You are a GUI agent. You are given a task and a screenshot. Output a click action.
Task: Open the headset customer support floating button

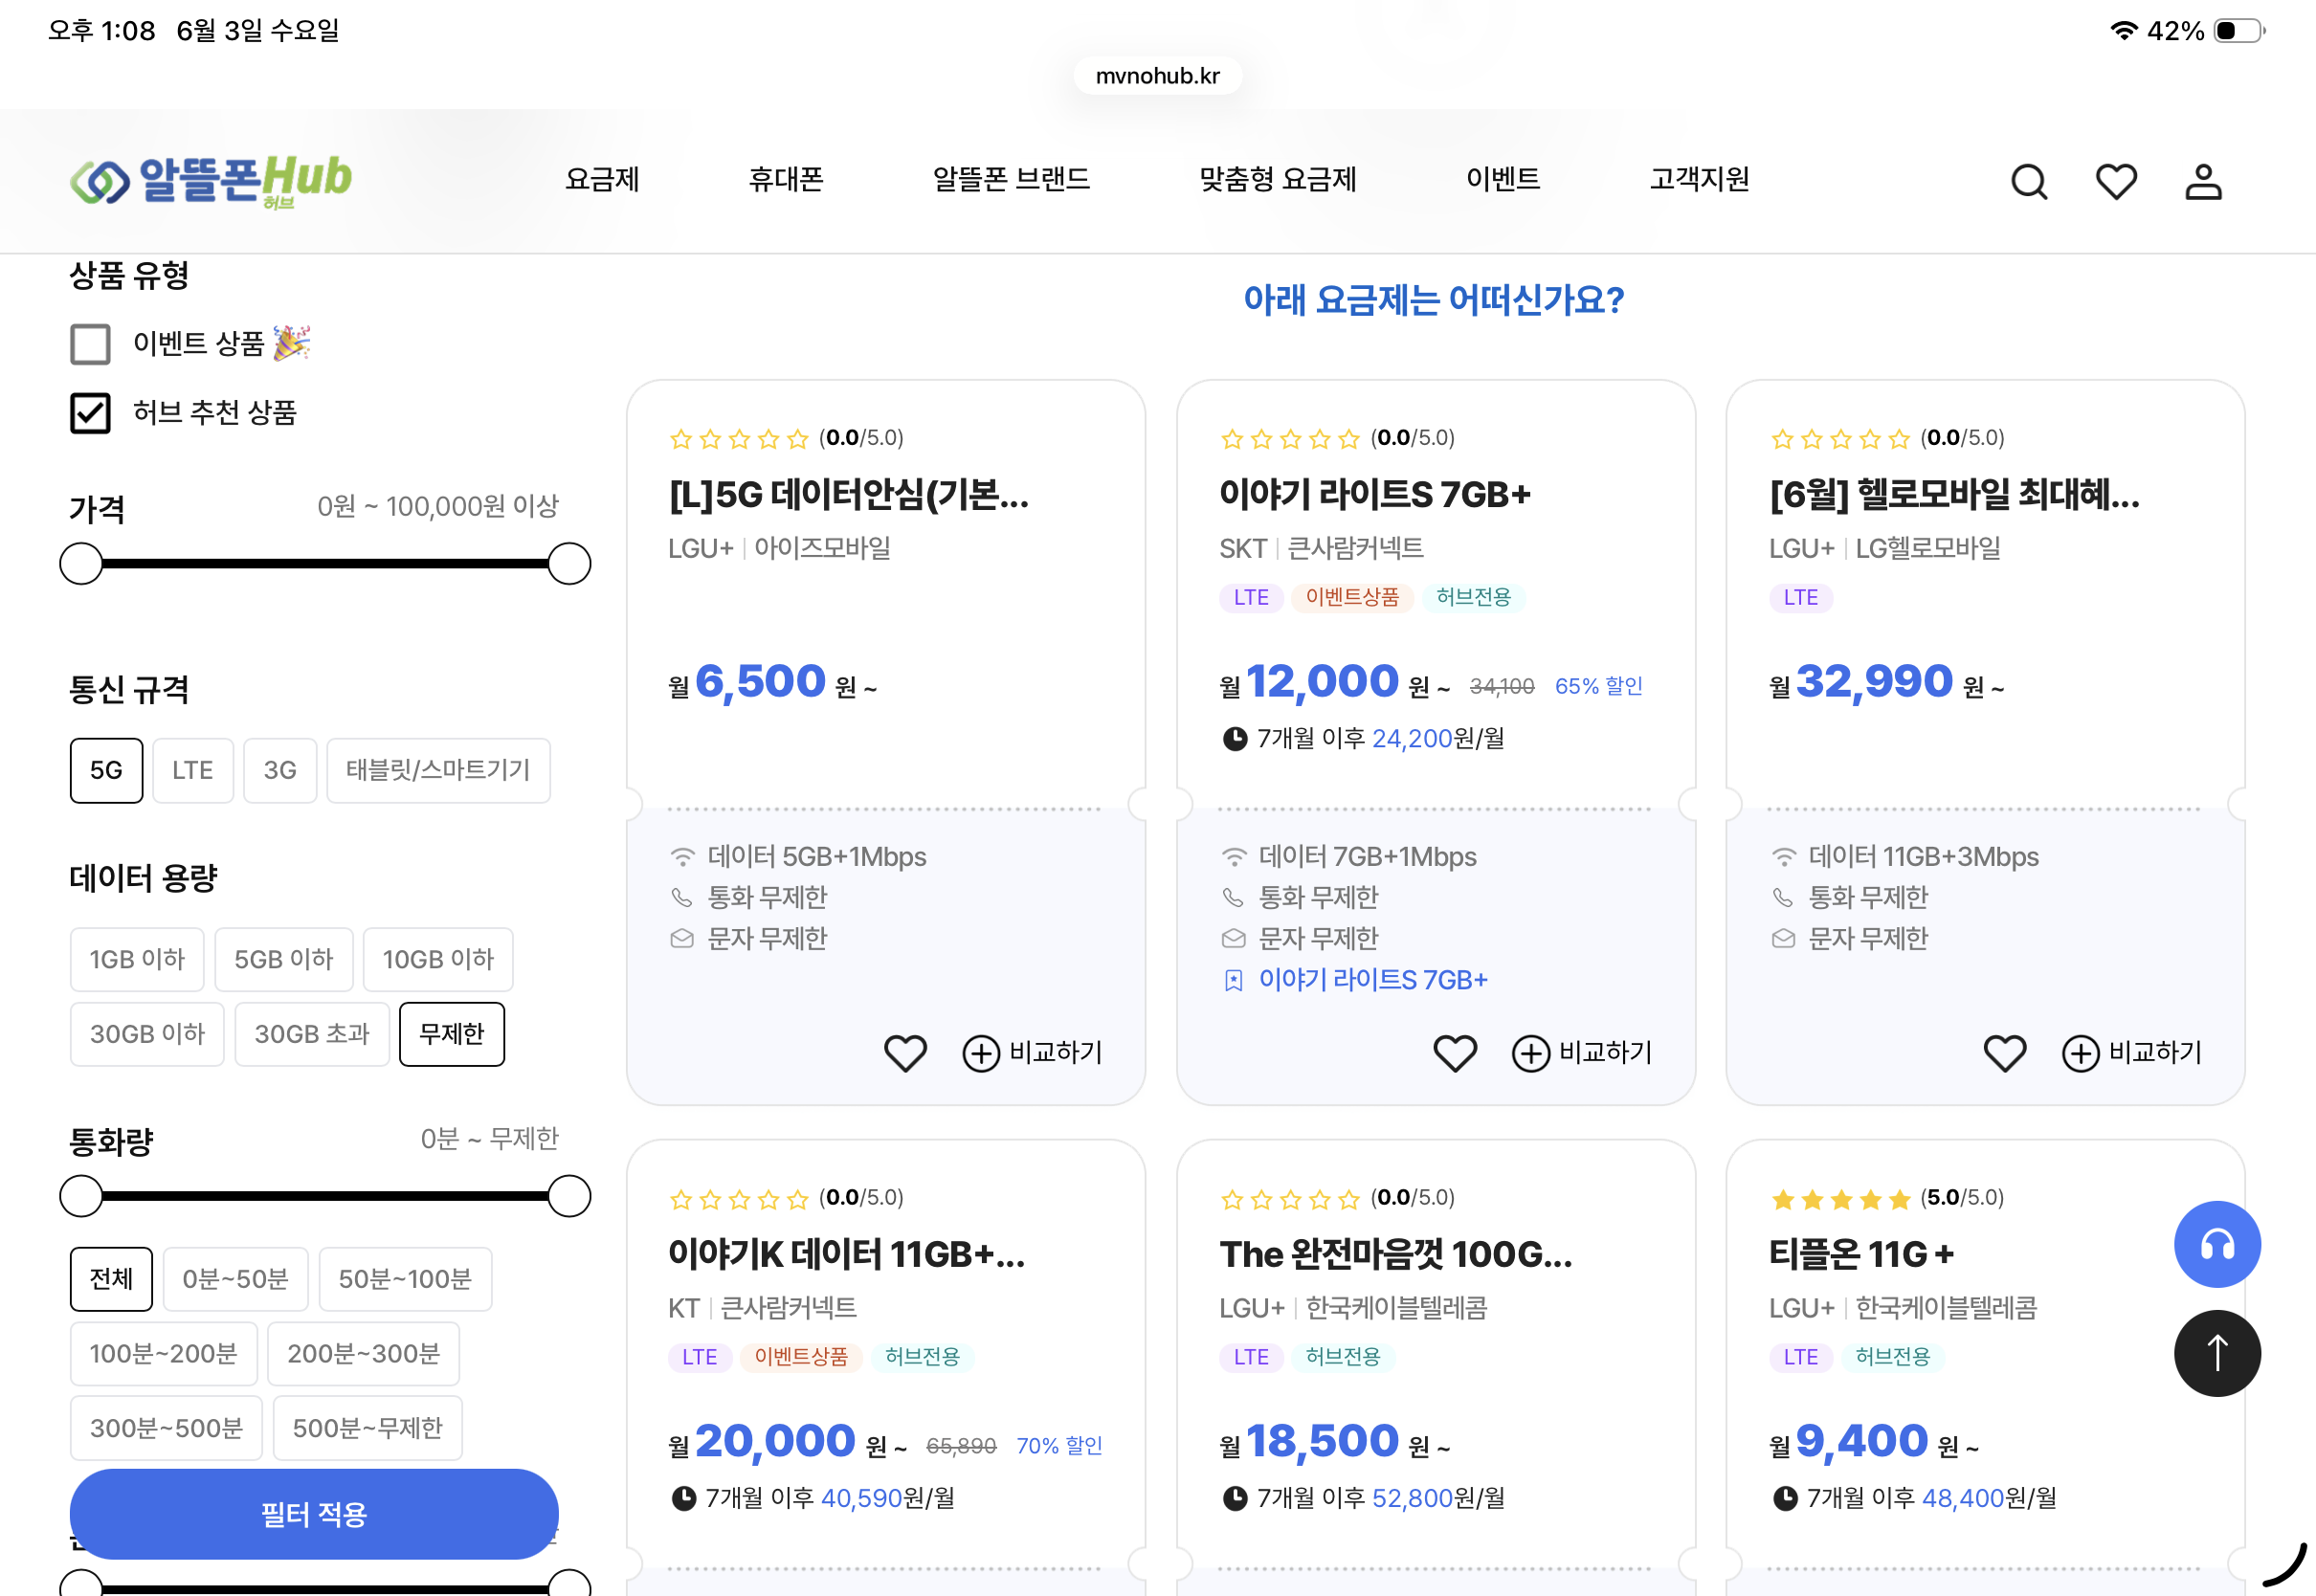tap(2217, 1244)
